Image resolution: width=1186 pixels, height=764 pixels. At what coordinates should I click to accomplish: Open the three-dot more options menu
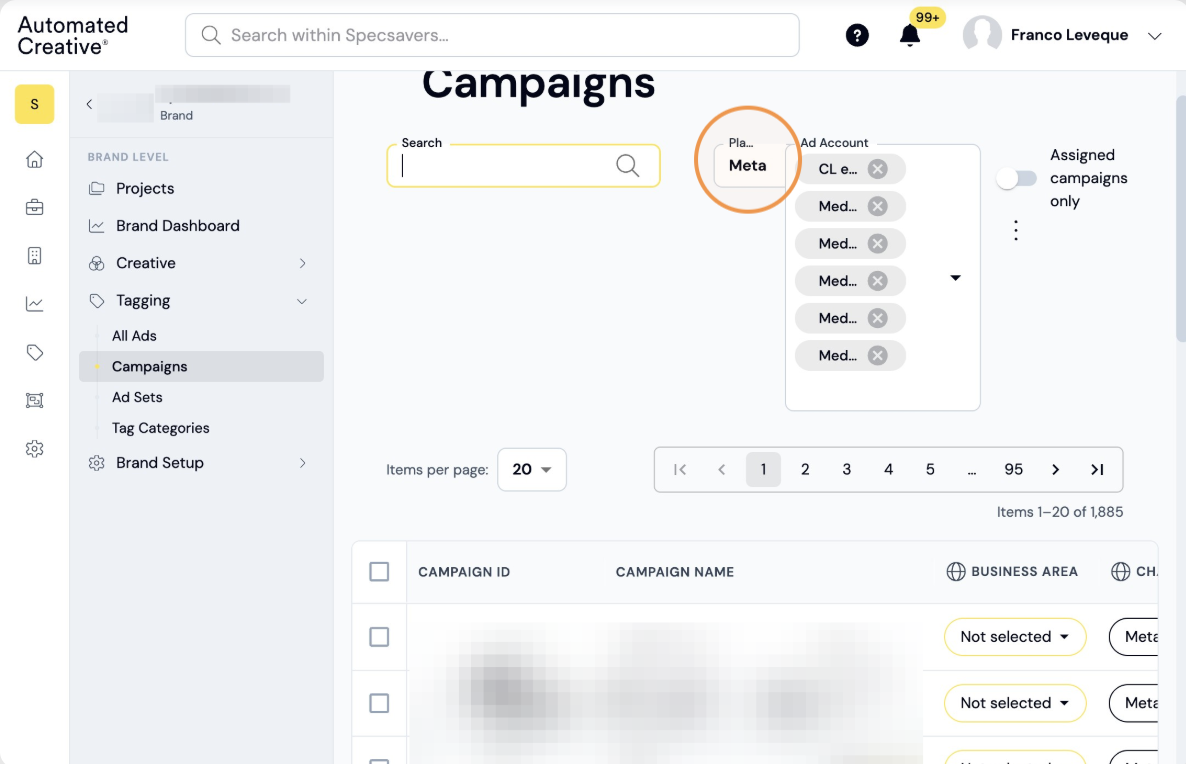(1016, 230)
